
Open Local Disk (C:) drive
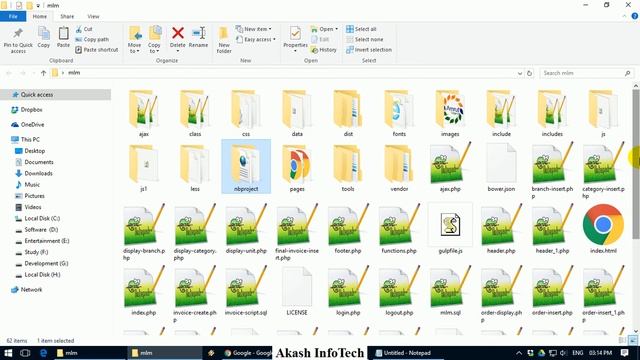(x=38, y=219)
